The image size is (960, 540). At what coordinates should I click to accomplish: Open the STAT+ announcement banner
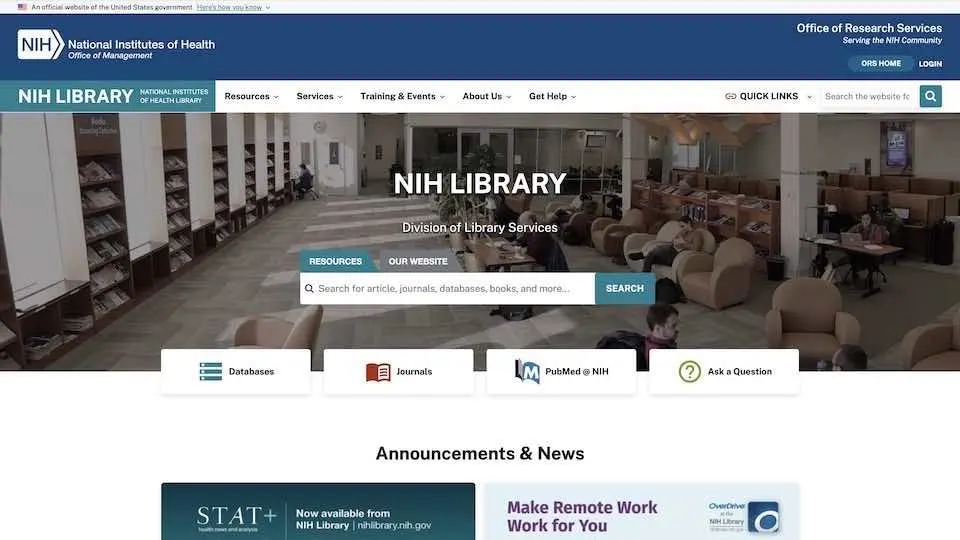pyautogui.click(x=318, y=512)
